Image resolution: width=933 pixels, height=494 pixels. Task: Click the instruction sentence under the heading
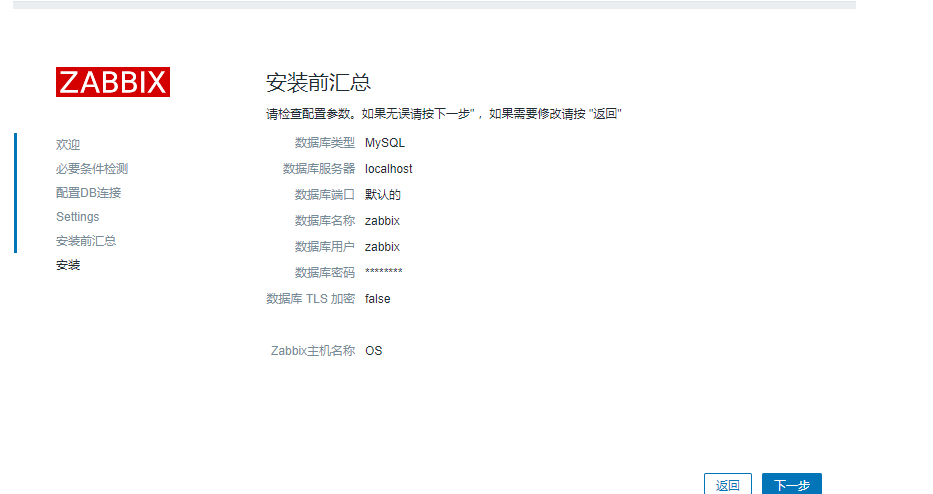443,114
